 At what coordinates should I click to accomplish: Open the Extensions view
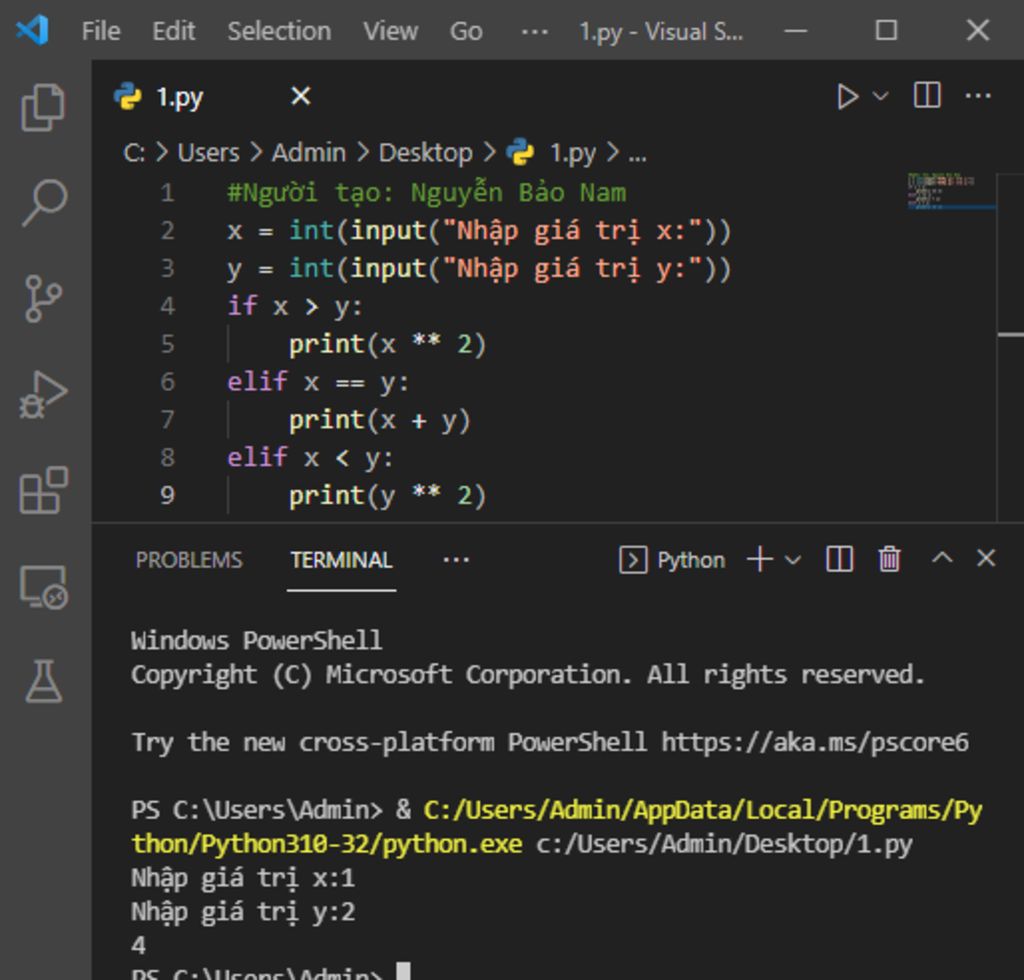43,490
